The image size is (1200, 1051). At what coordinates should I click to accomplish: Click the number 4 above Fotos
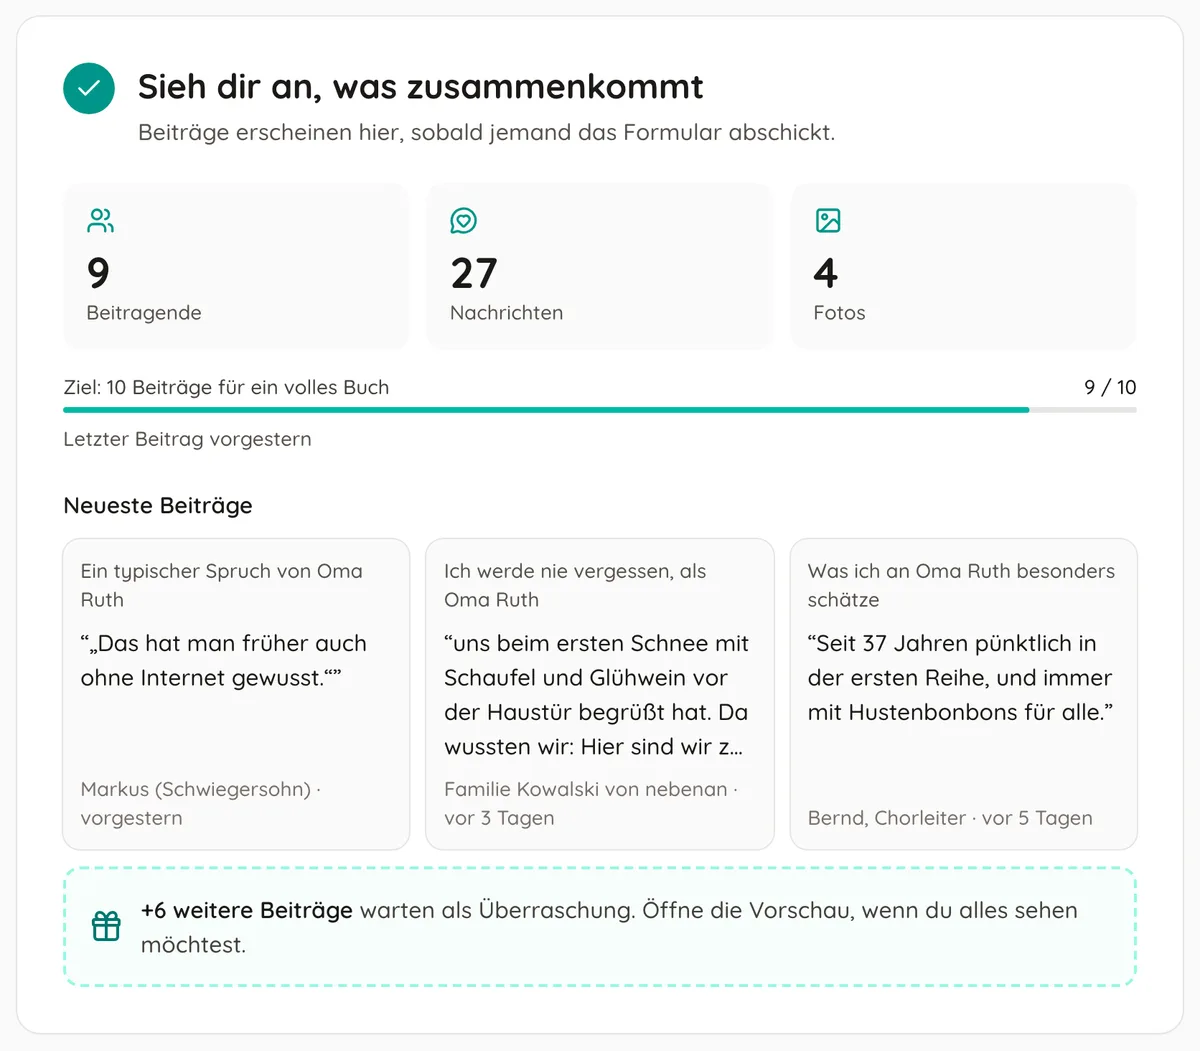(x=826, y=273)
